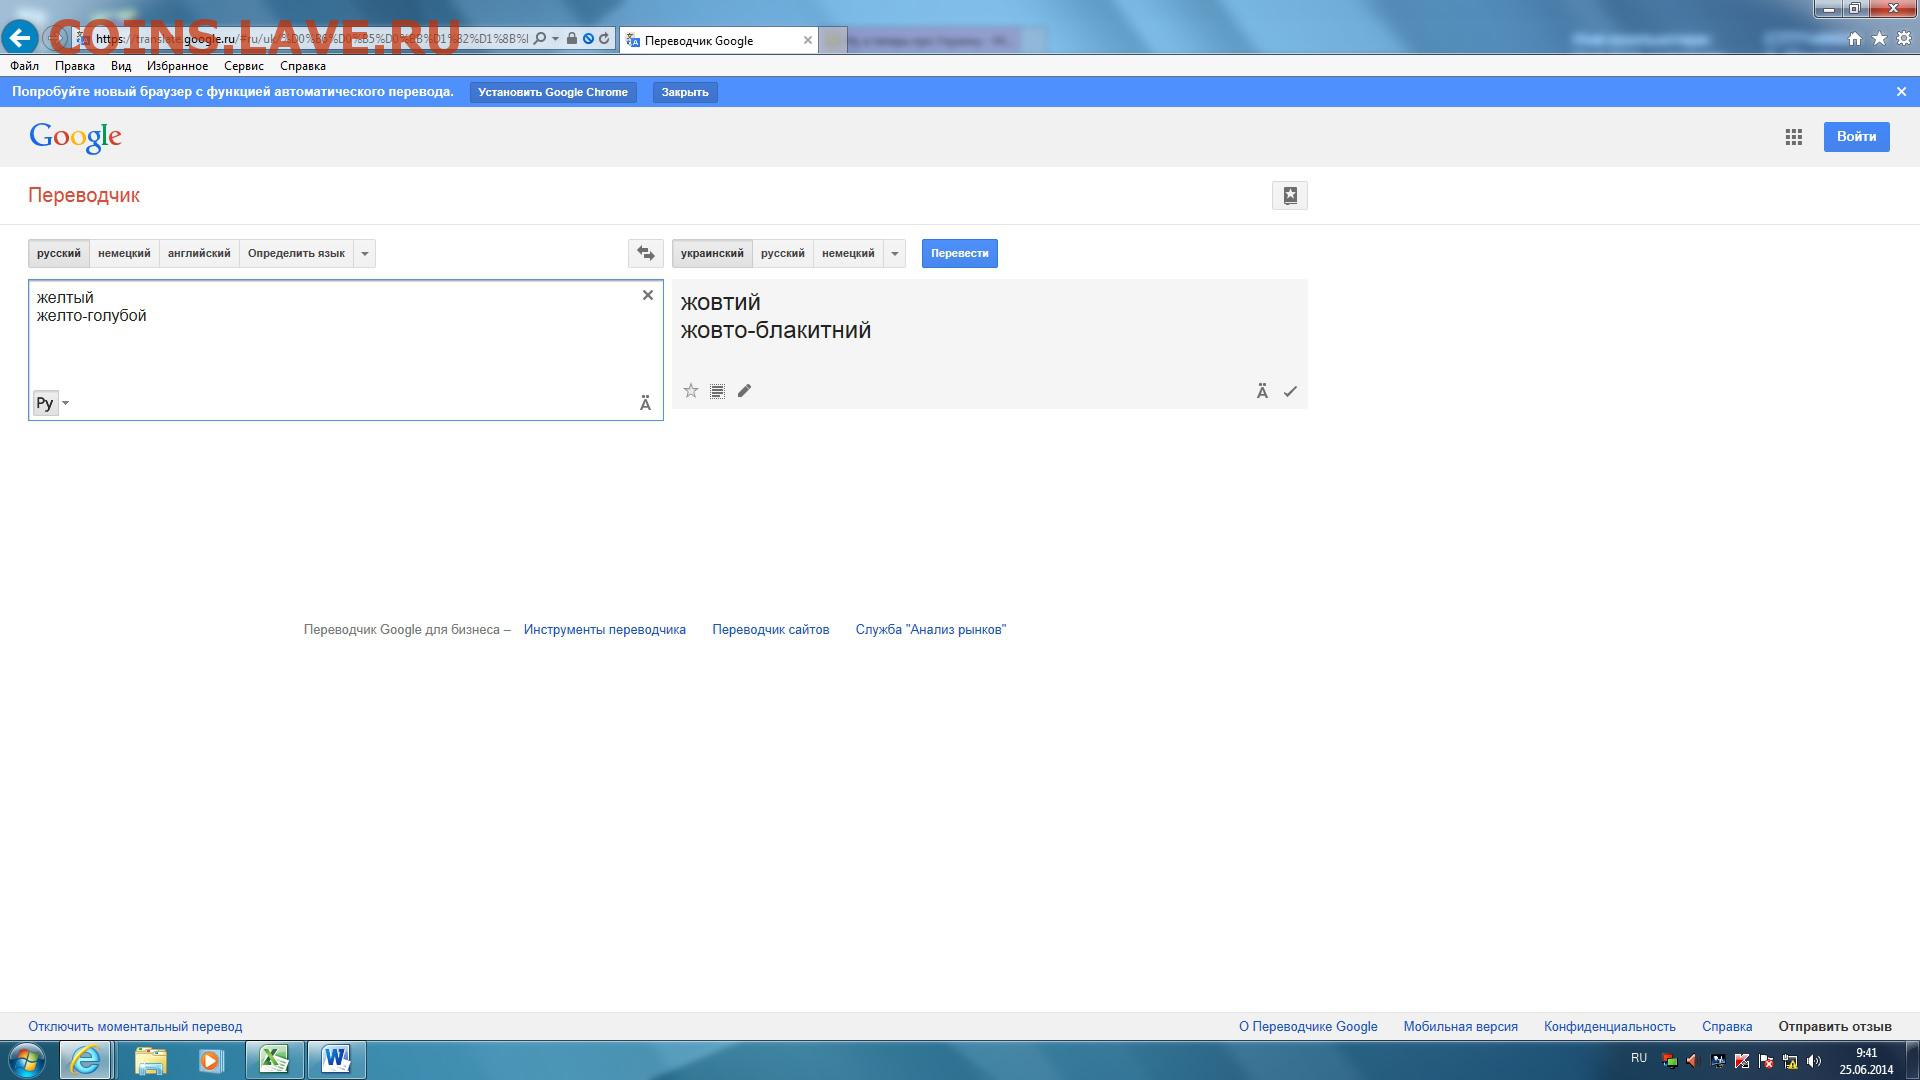Select немецкий as the source language
This screenshot has width=1920, height=1080.
[x=124, y=253]
